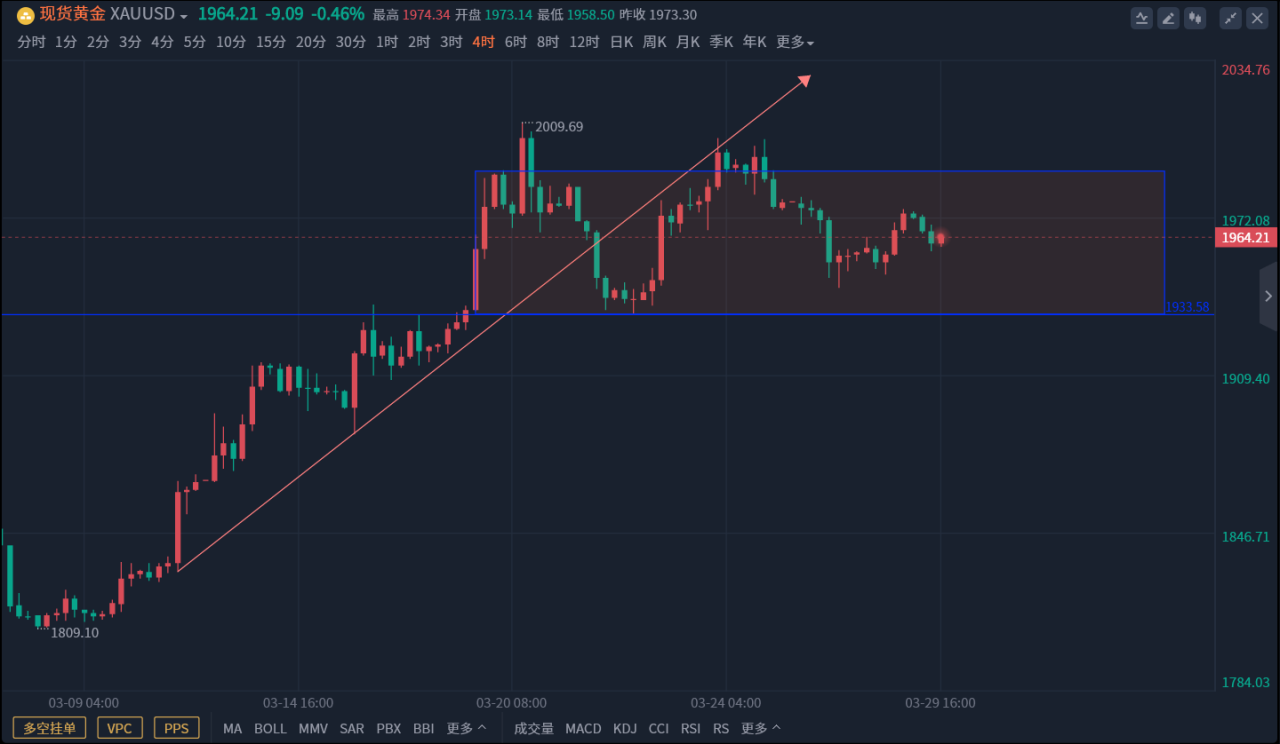Screen dimensions: 1280x744
Task: Switch to 季K quarterly chart
Action: [721, 42]
